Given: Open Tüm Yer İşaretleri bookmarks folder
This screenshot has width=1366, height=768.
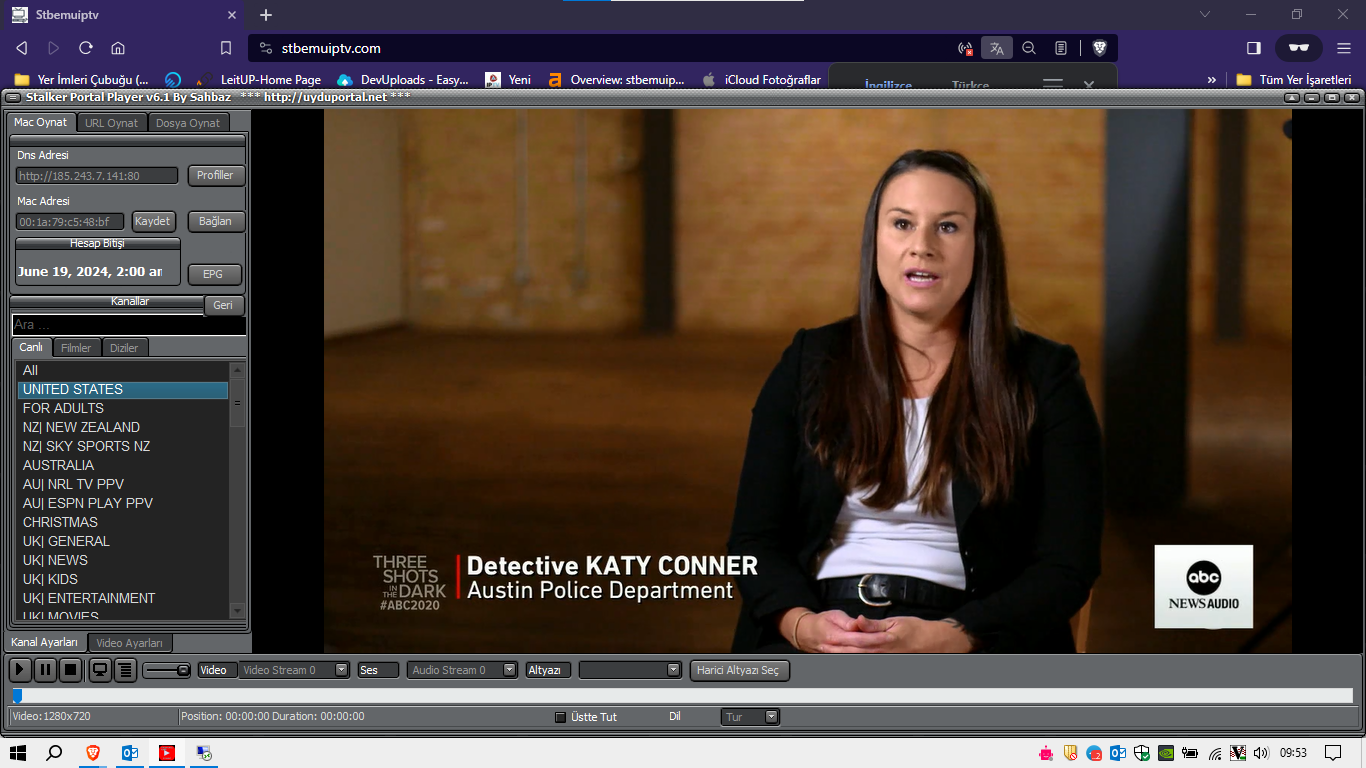Looking at the screenshot, I should [x=1294, y=80].
